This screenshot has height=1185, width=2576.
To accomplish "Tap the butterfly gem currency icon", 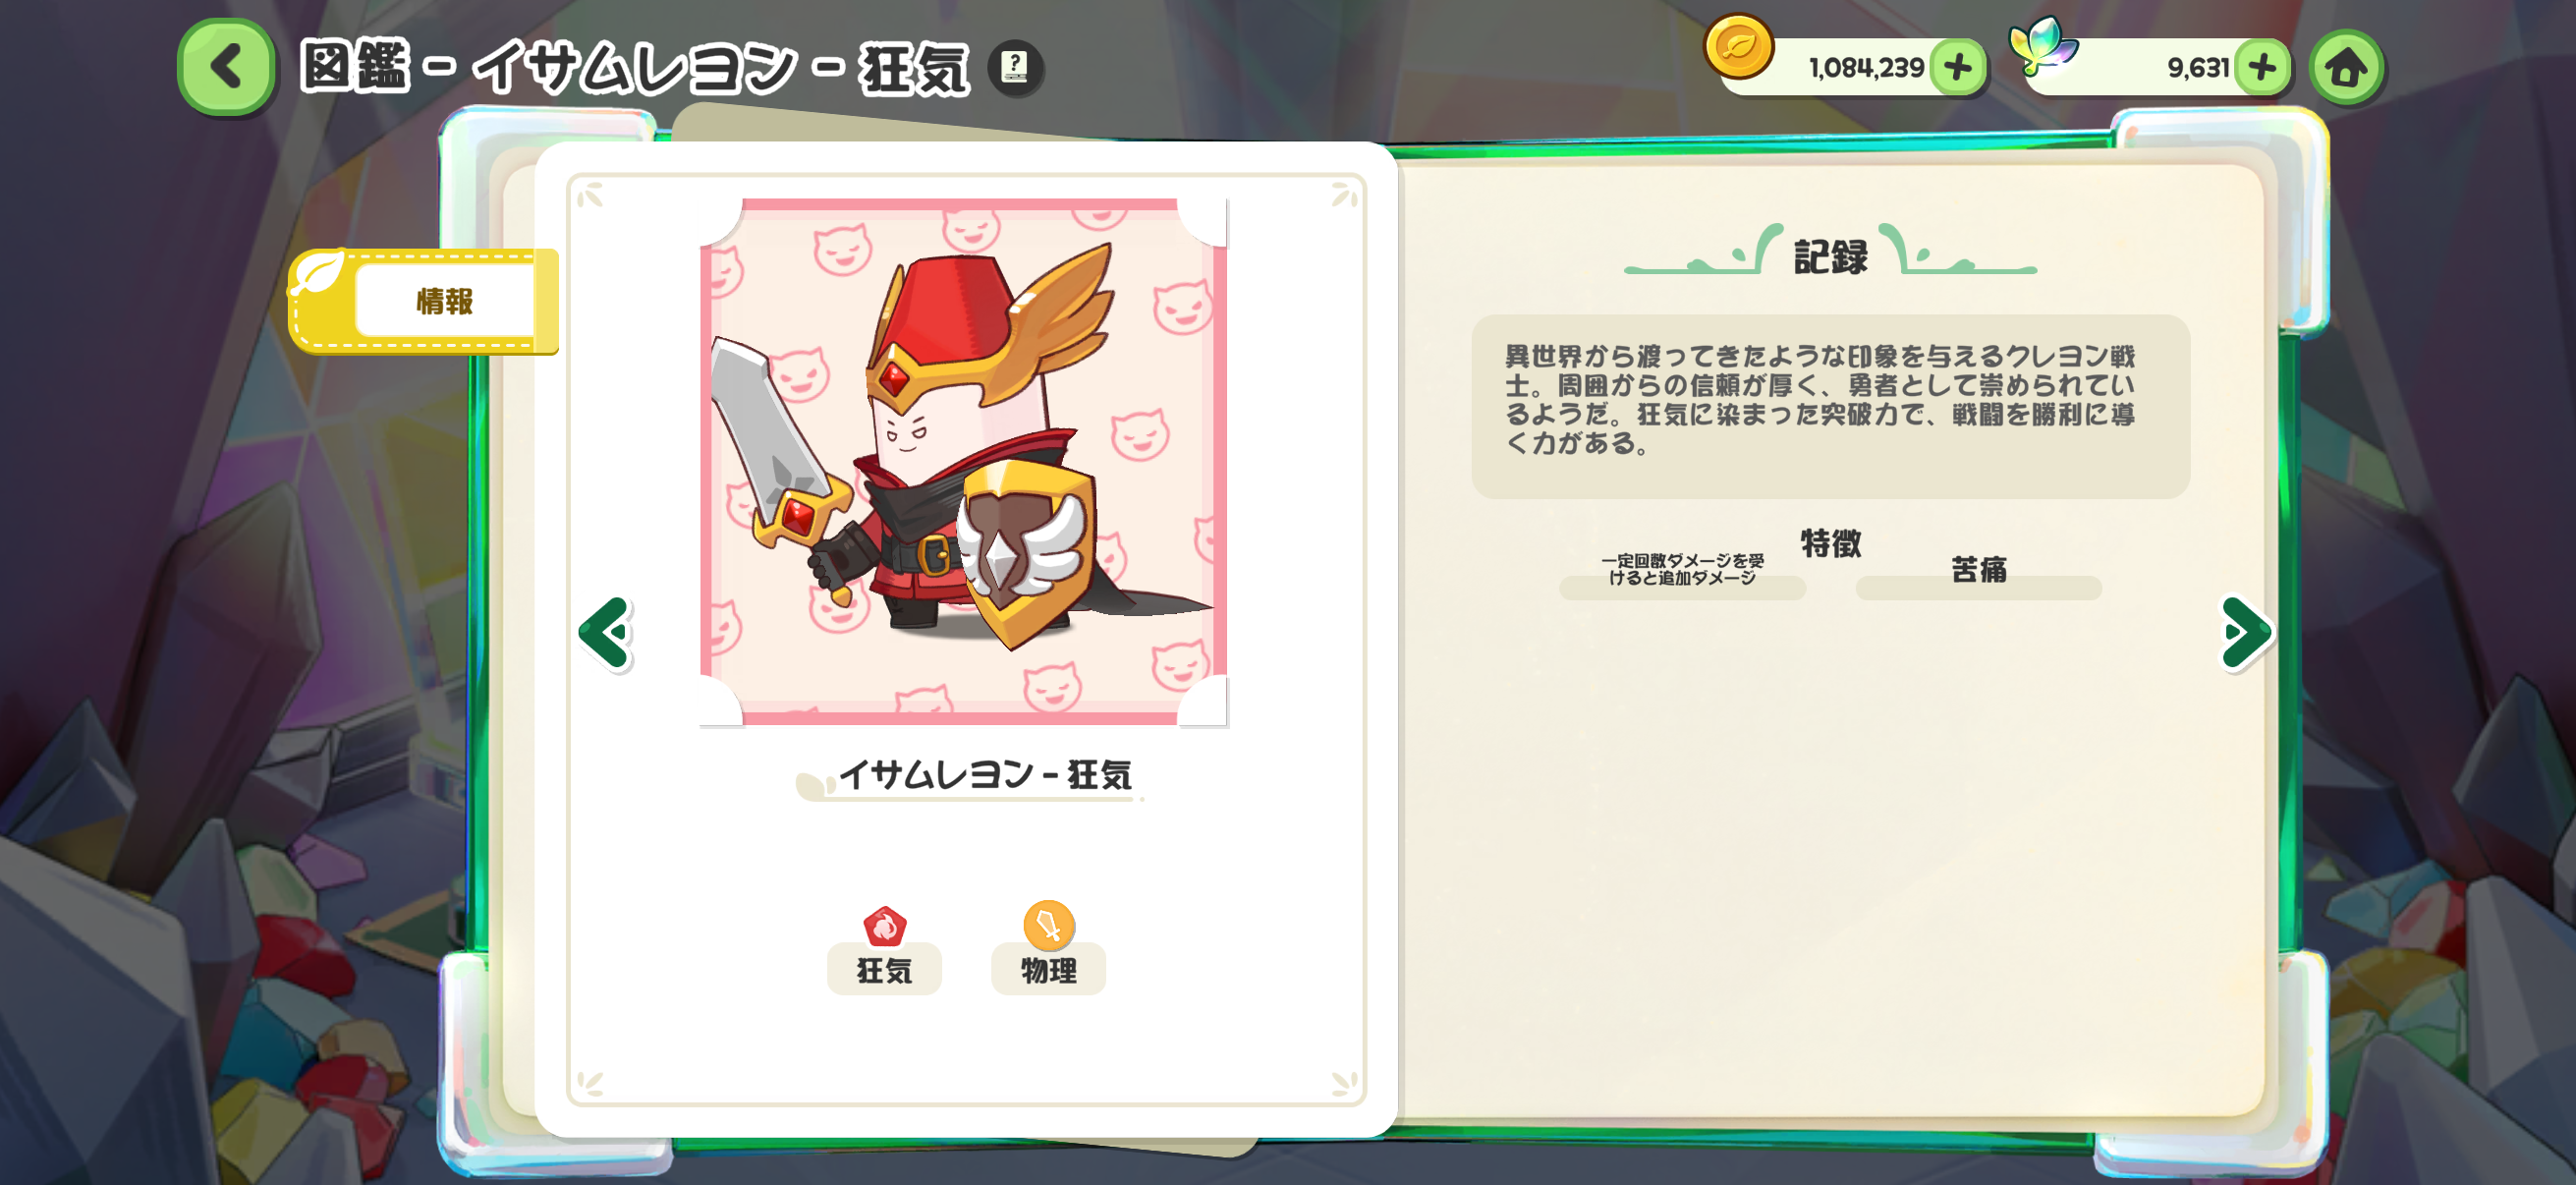I will (x=2042, y=45).
